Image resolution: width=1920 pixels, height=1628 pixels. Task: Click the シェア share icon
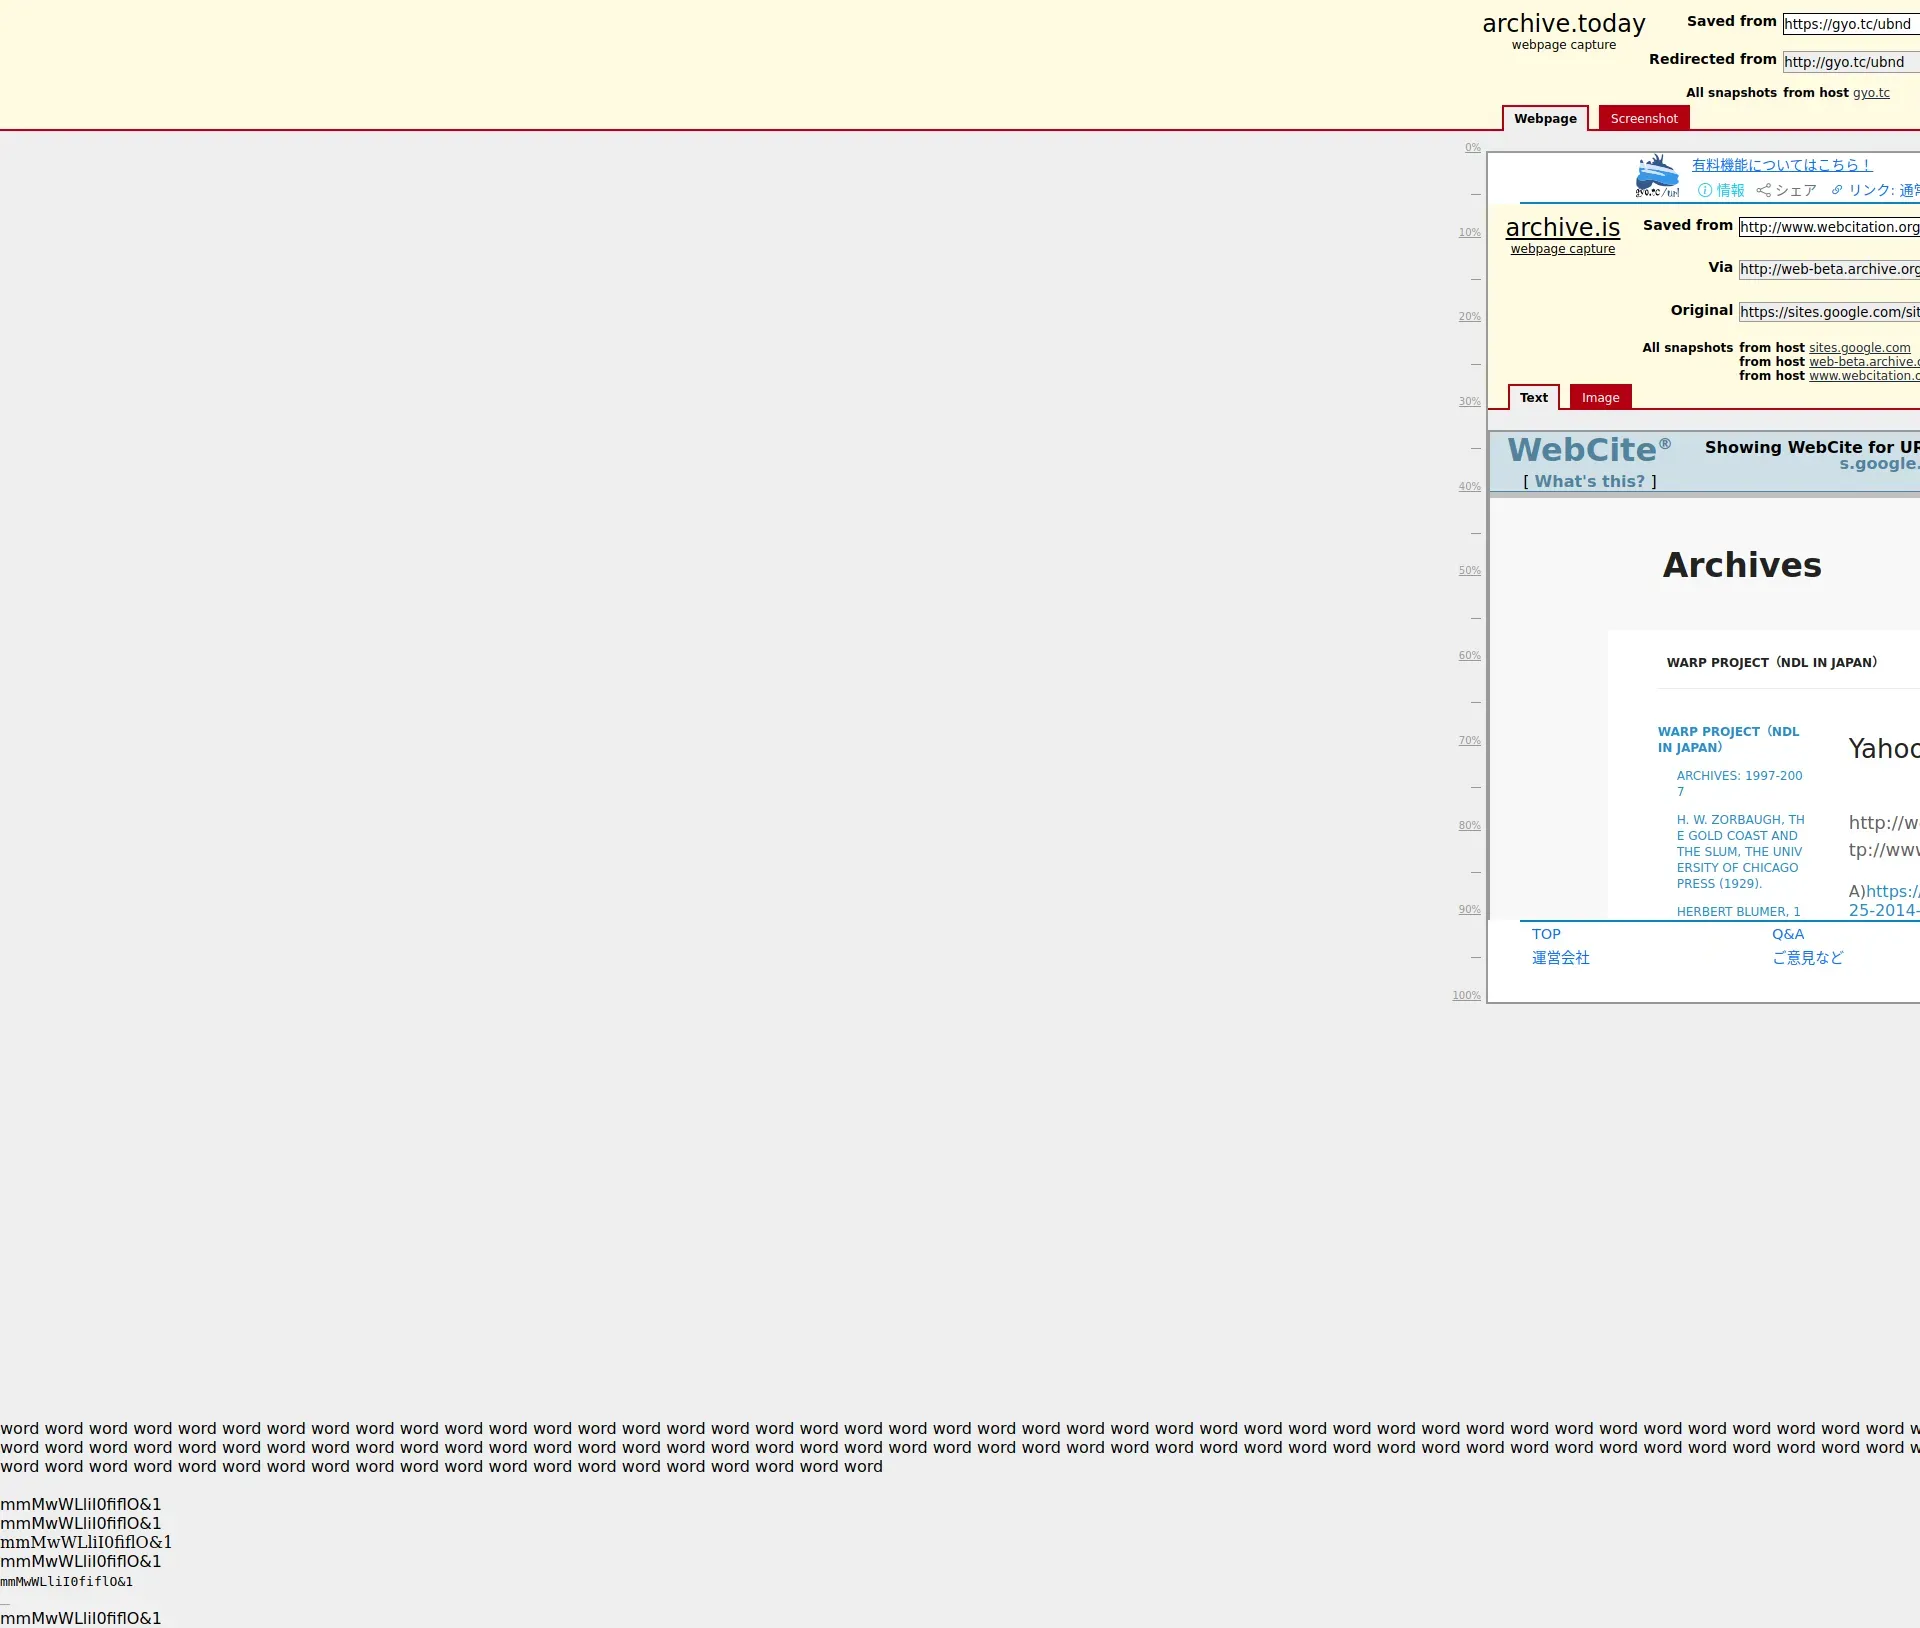(x=1763, y=190)
